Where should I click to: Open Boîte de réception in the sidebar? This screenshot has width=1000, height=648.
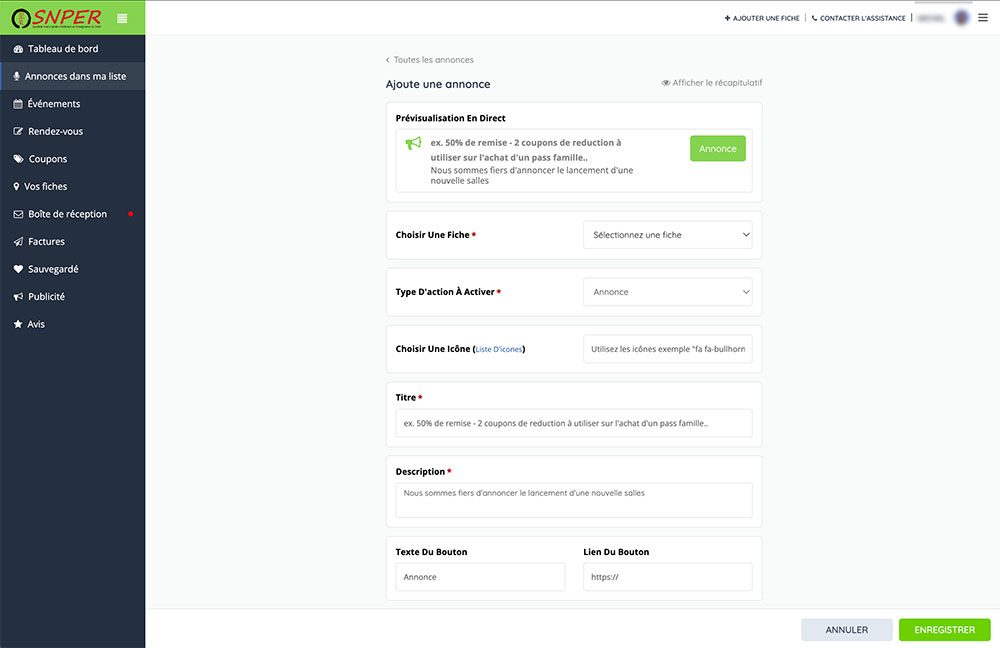coord(67,214)
